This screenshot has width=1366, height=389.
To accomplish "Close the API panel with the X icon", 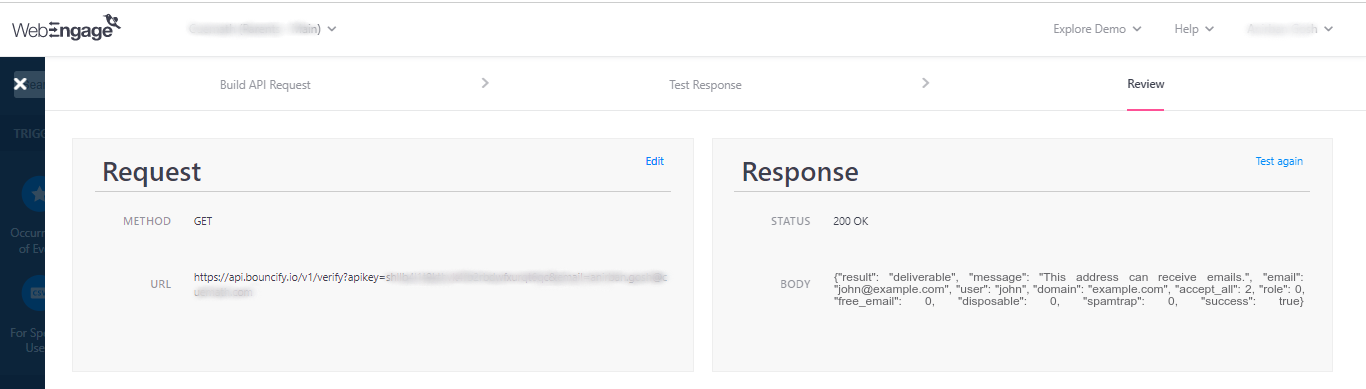I will pyautogui.click(x=20, y=84).
